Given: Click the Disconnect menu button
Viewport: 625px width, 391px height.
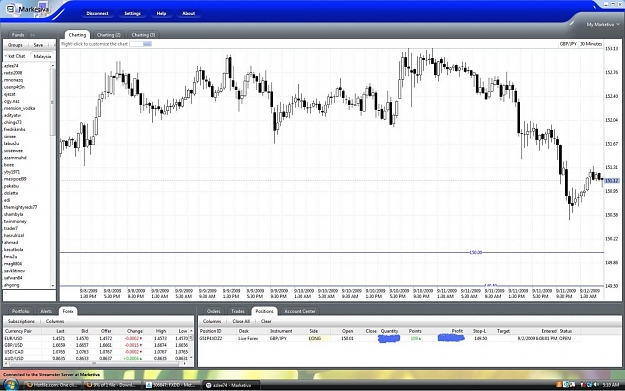Looking at the screenshot, I should [97, 13].
